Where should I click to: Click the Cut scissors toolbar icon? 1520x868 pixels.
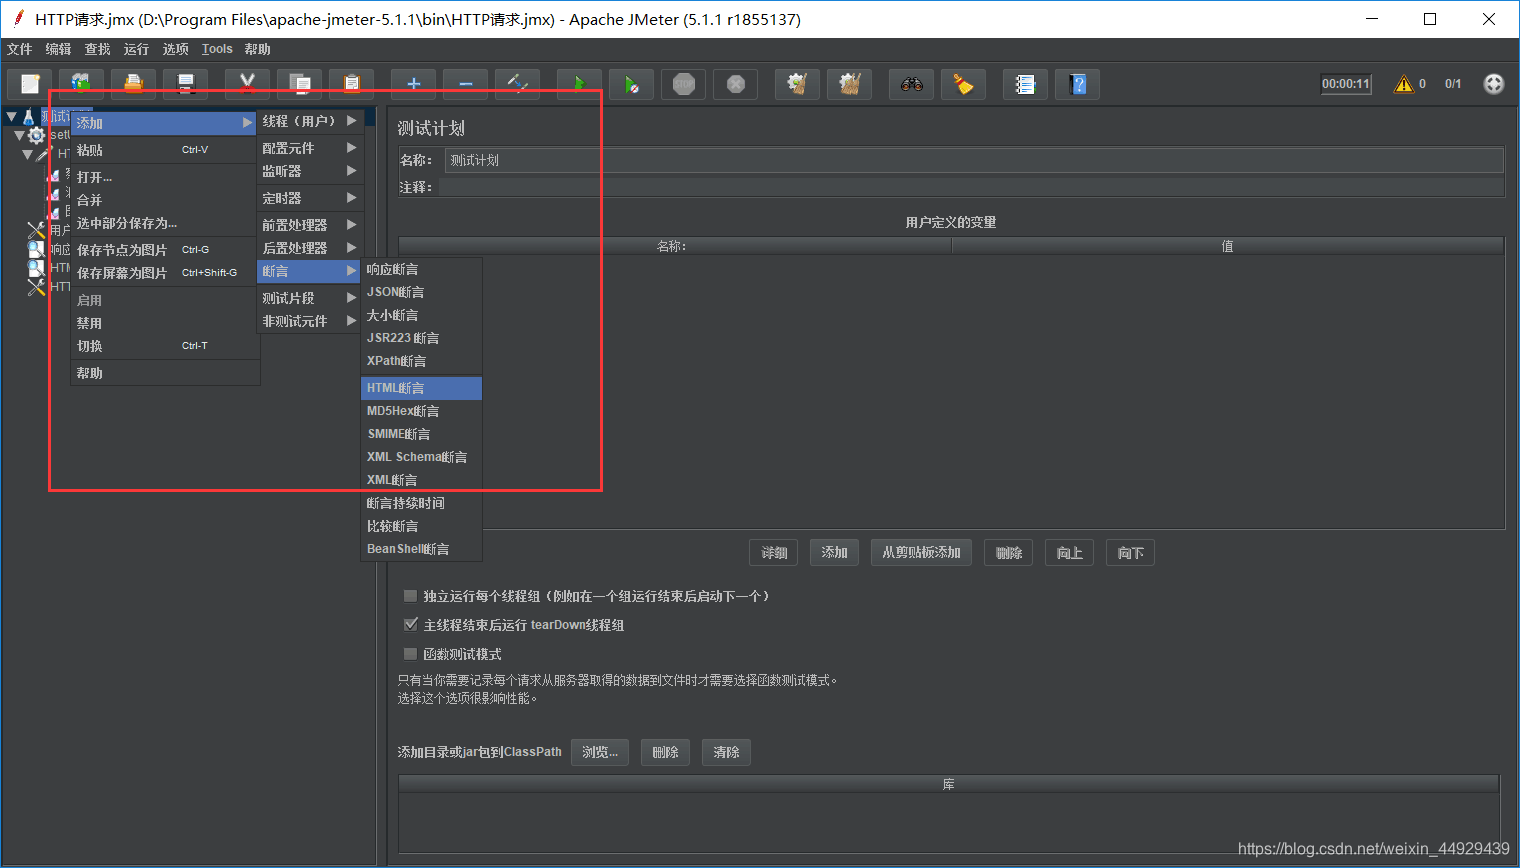tap(248, 85)
